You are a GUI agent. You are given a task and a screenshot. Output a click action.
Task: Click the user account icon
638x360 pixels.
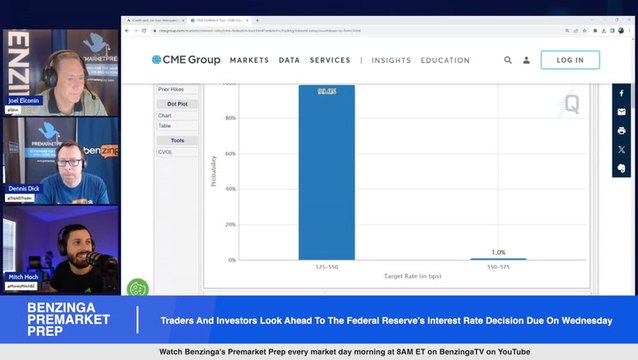526,60
